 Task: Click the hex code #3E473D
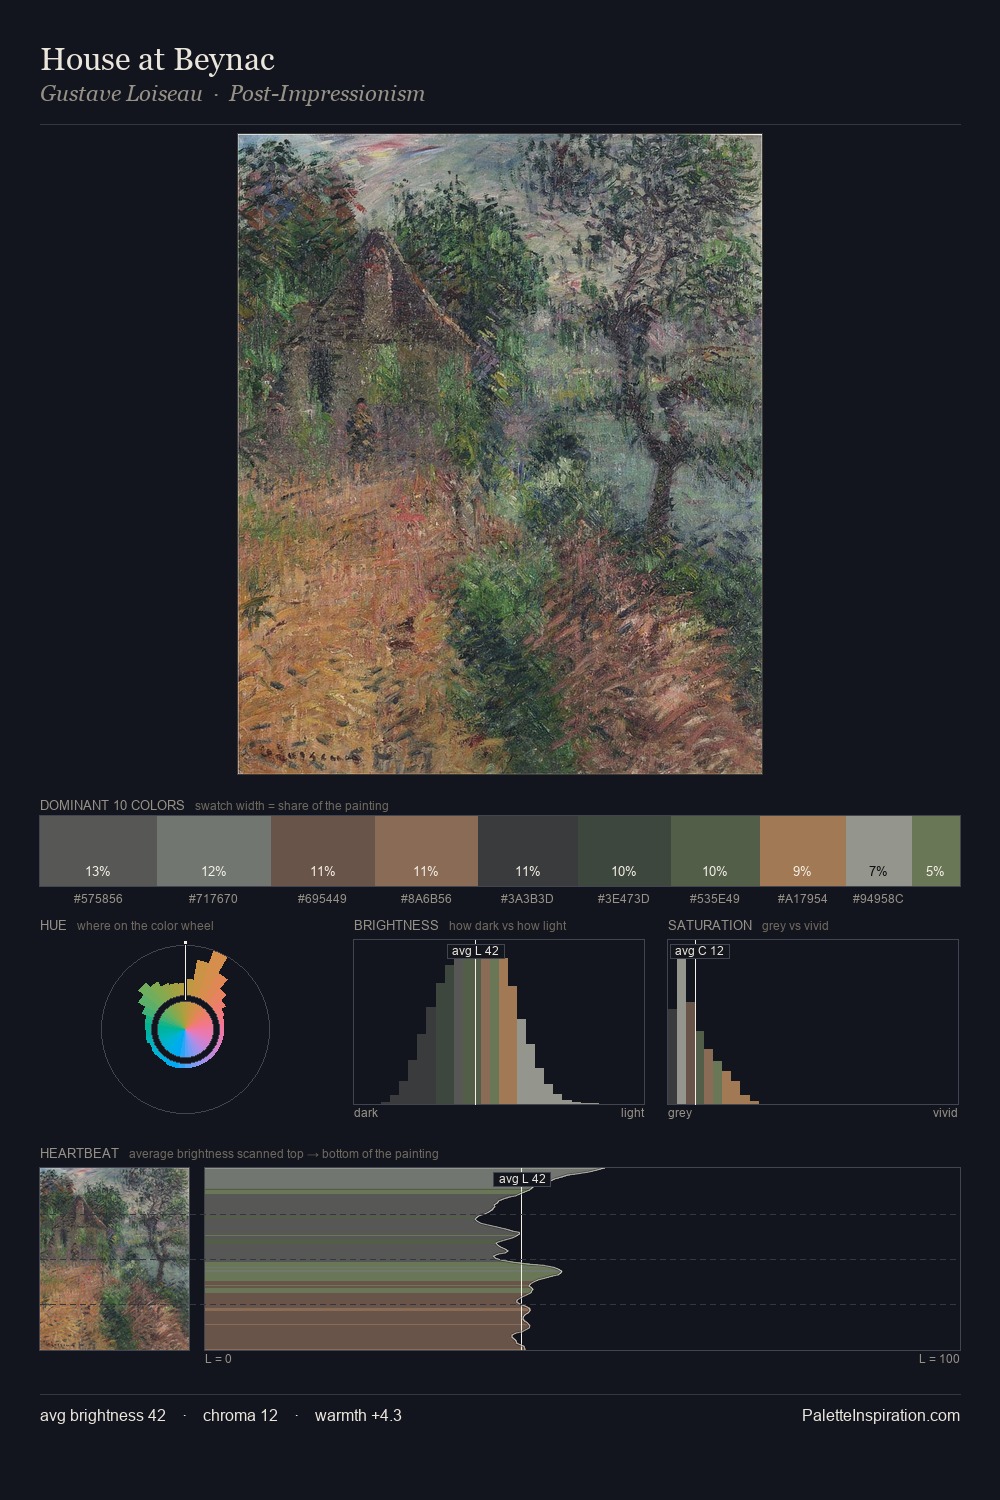point(624,899)
